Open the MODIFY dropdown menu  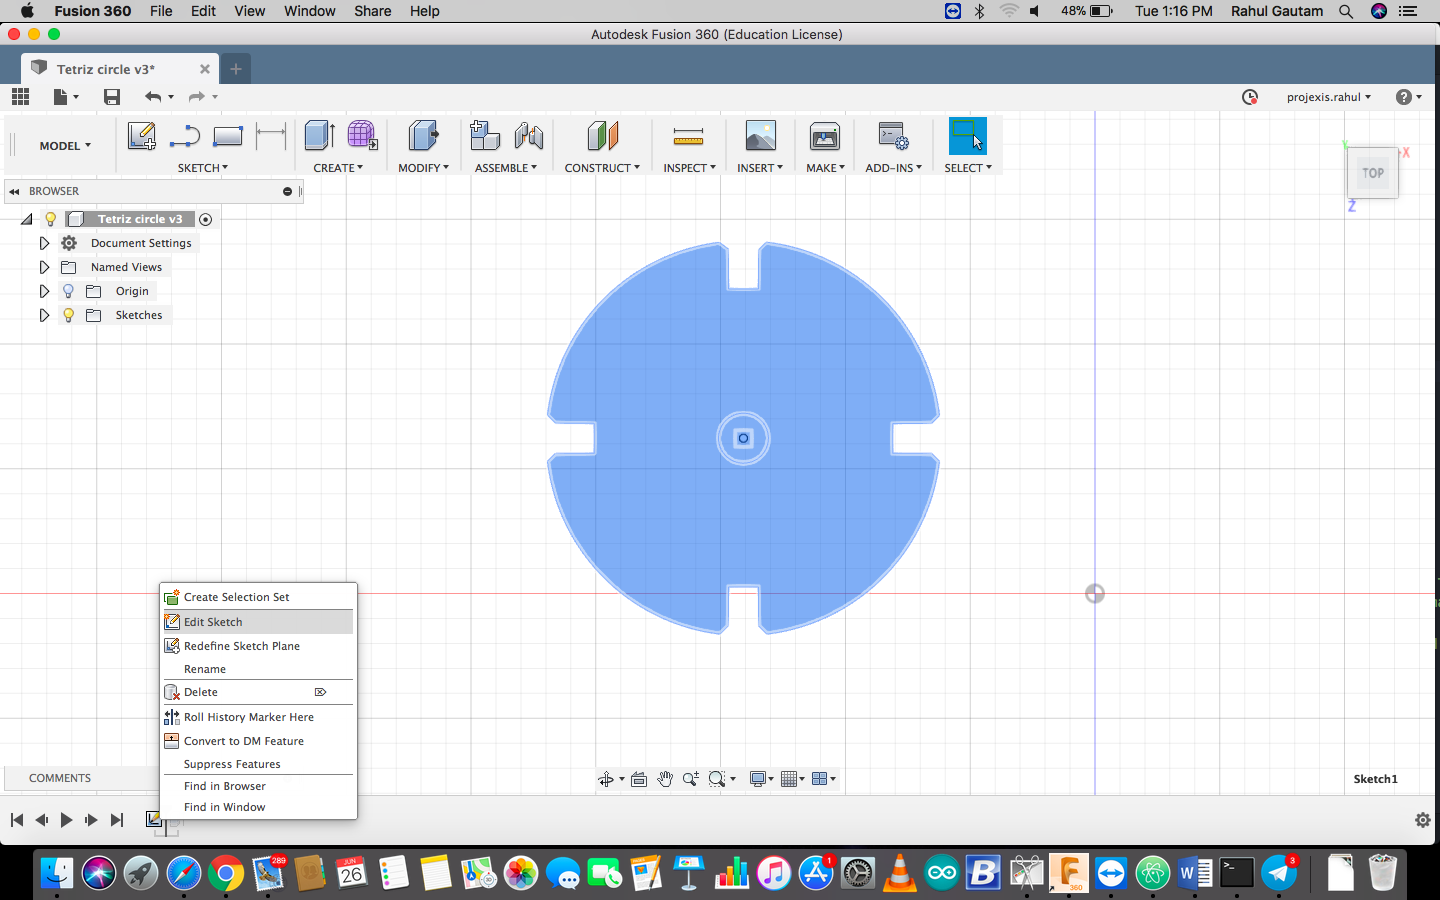(x=424, y=168)
